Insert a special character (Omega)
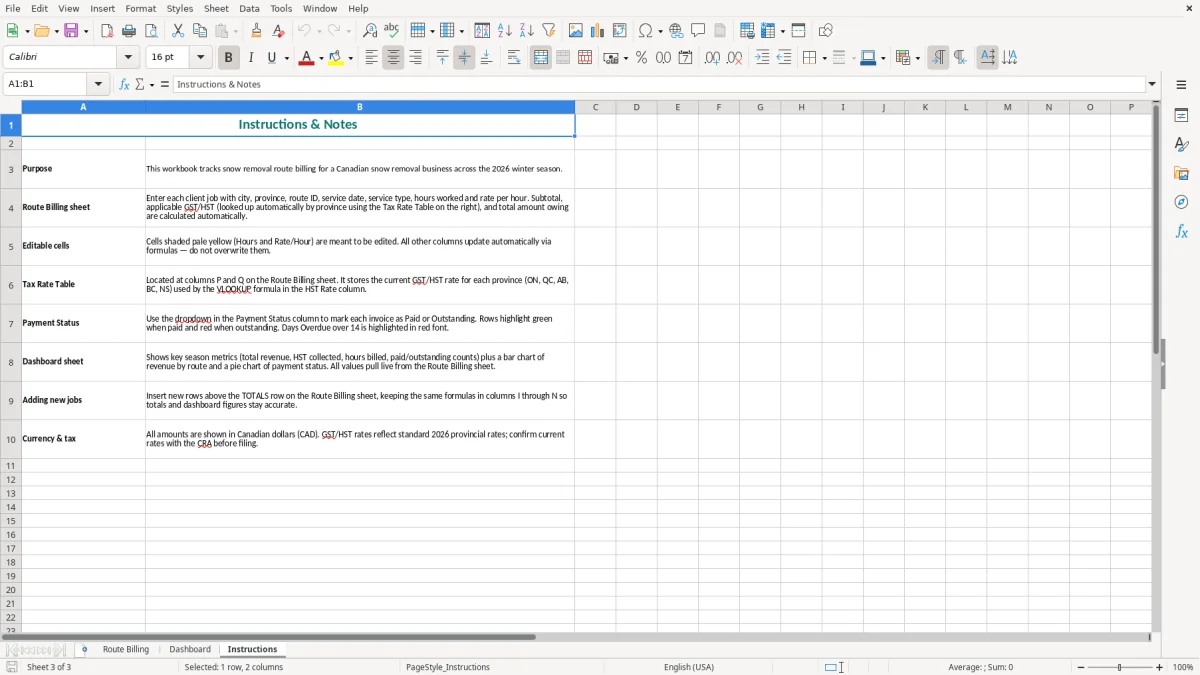This screenshot has height=675, width=1200. click(646, 31)
